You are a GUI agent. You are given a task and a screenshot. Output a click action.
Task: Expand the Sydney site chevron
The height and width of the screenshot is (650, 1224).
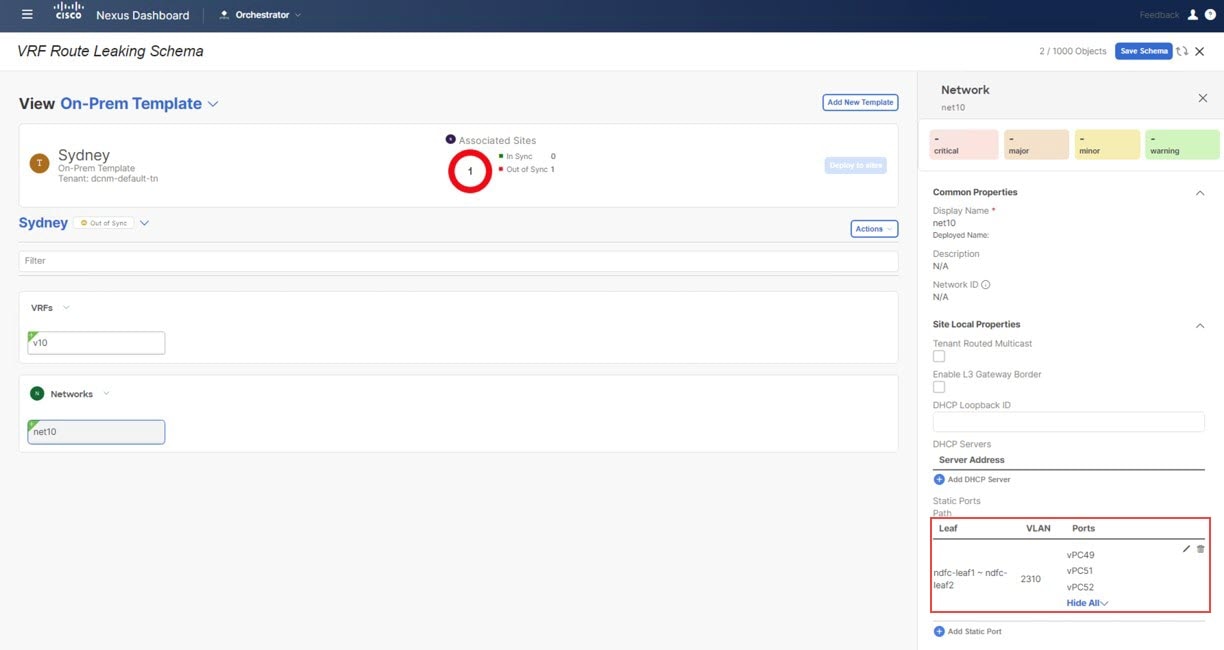click(x=144, y=223)
